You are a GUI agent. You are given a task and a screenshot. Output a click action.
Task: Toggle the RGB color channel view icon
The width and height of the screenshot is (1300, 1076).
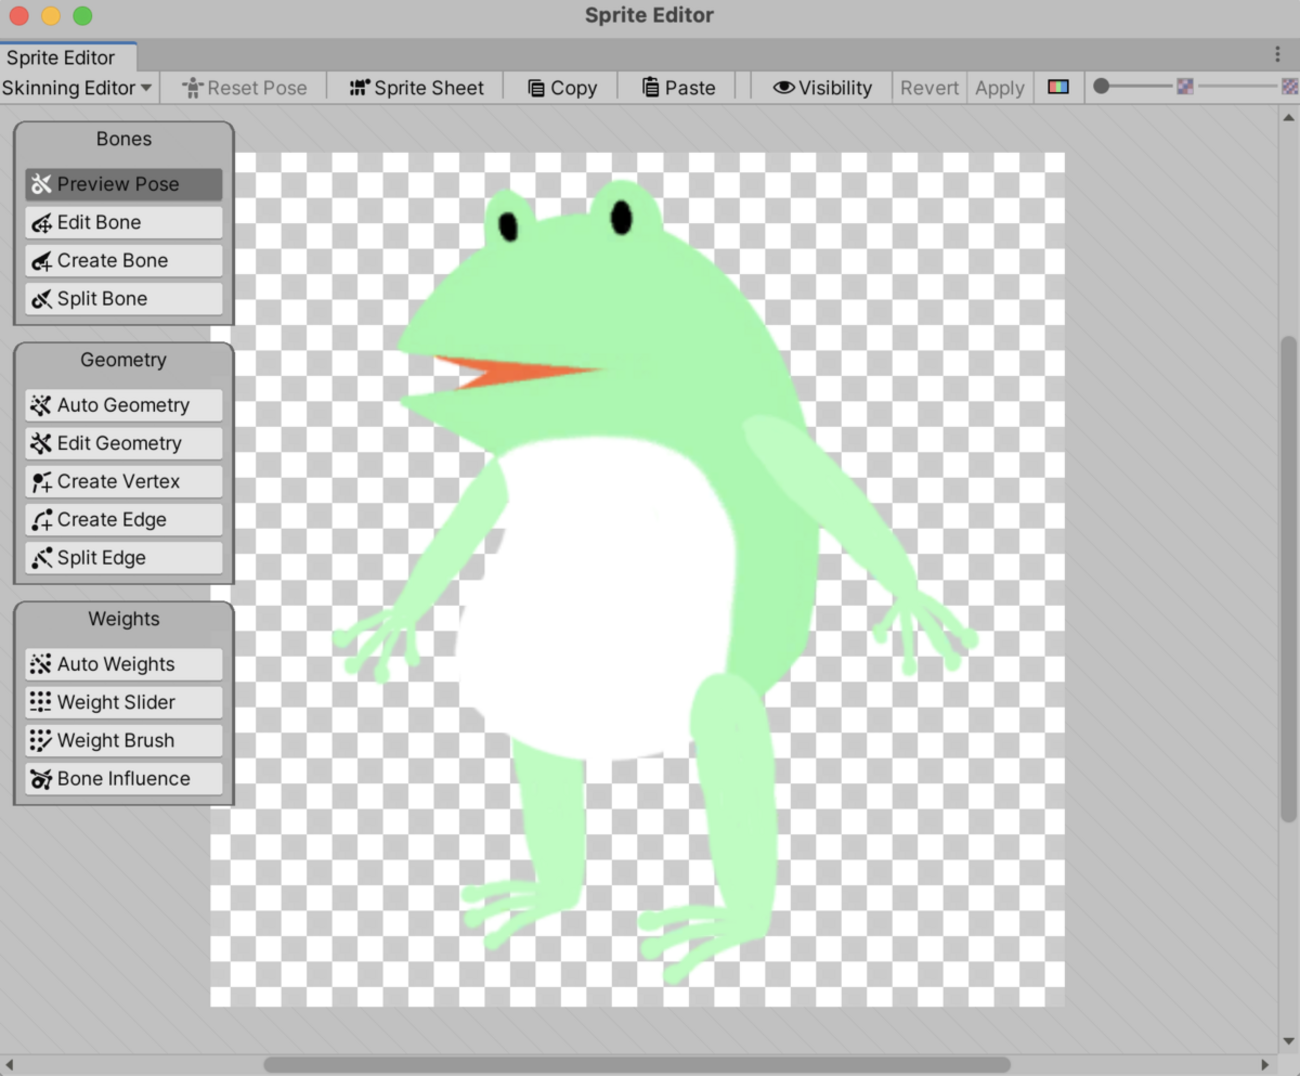coord(1058,87)
